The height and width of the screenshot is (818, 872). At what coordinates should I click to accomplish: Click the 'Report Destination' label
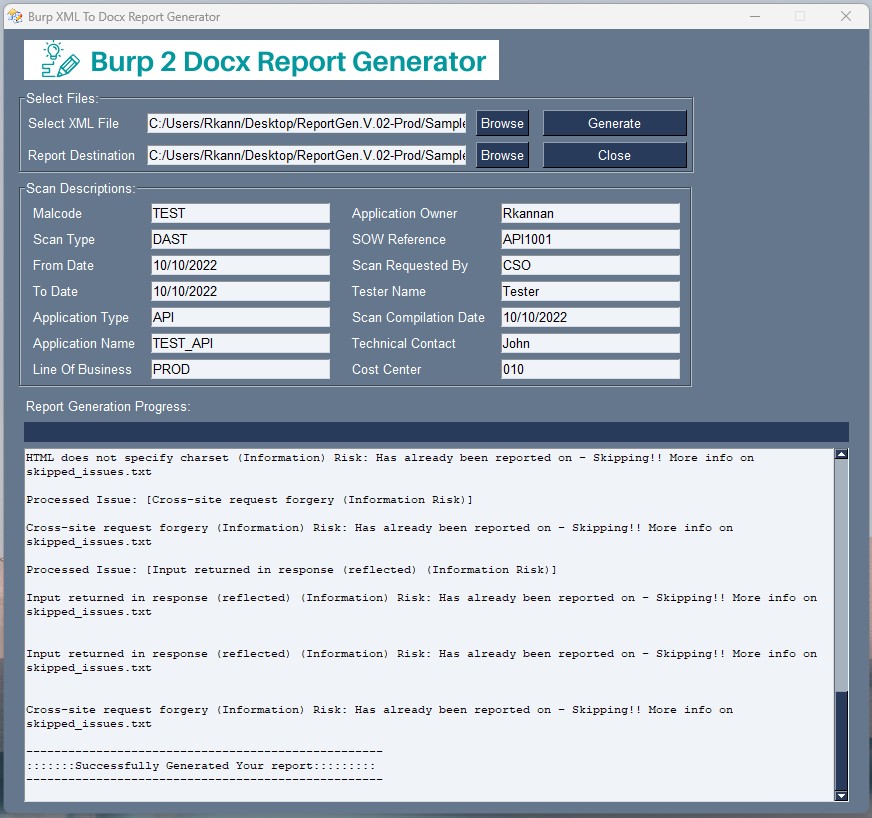pyautogui.click(x=81, y=156)
